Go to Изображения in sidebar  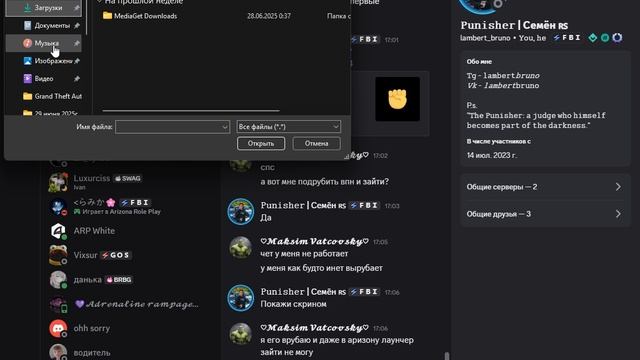(x=44, y=61)
